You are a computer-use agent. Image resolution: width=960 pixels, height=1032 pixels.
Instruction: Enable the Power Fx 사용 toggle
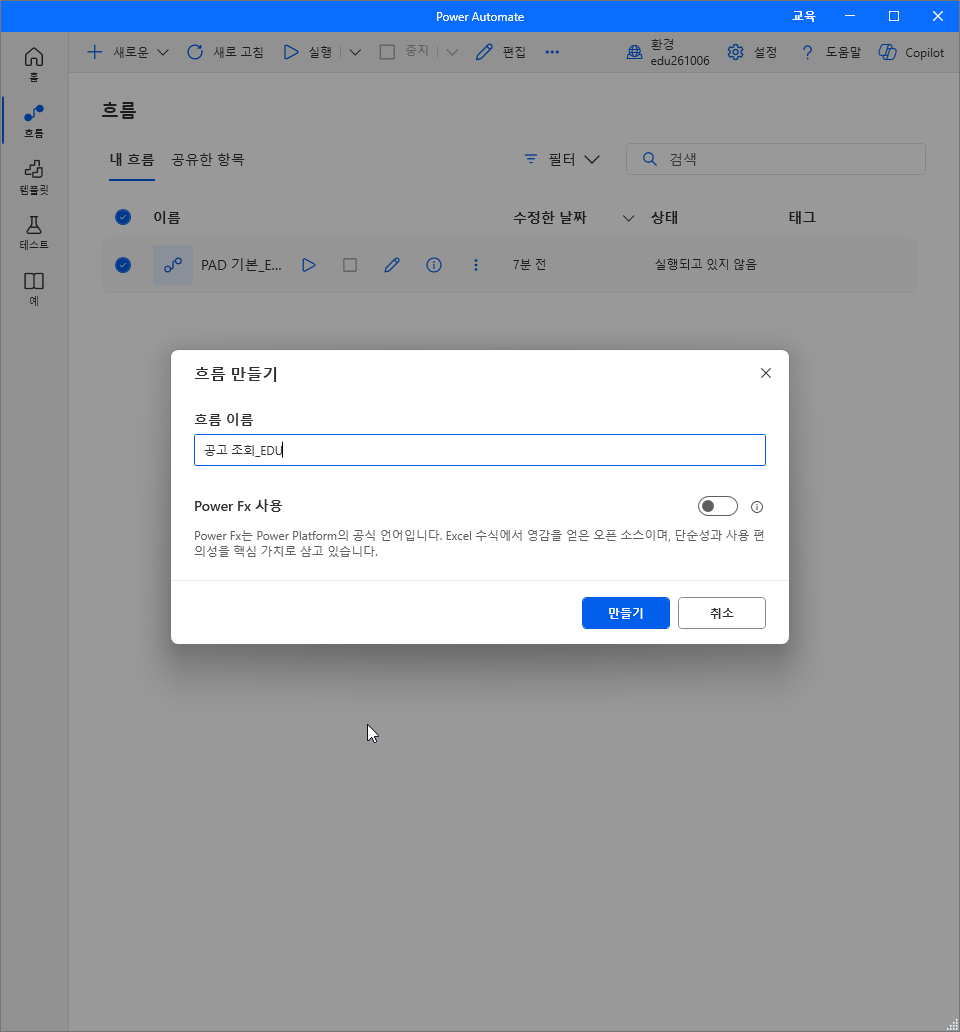click(718, 506)
